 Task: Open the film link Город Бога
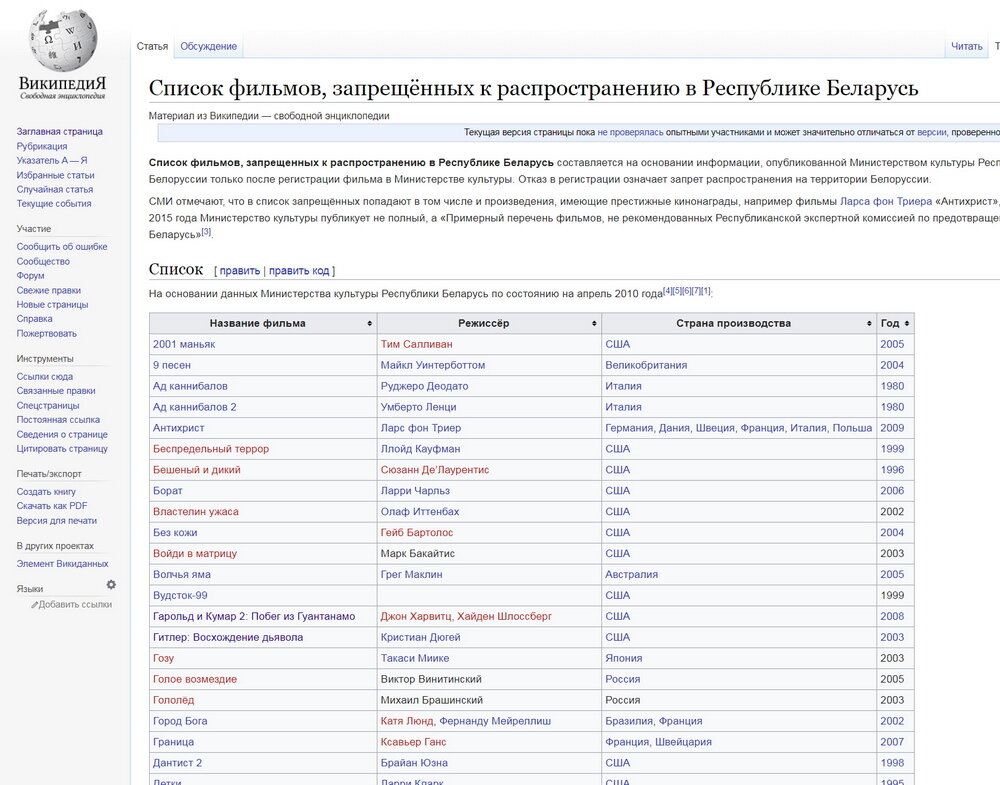click(180, 721)
